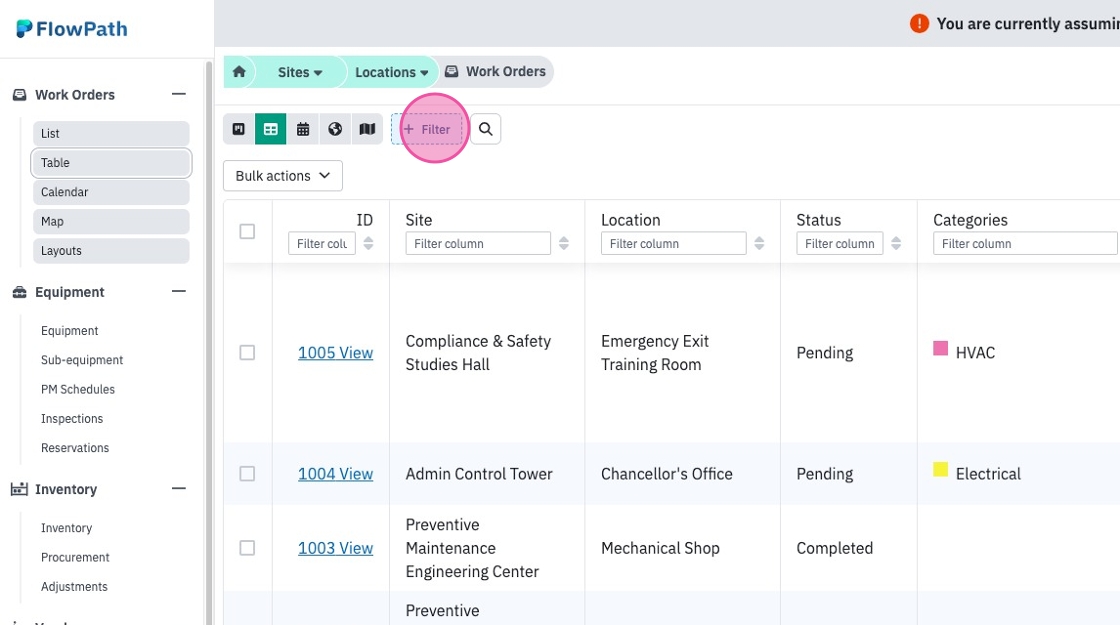The image size is (1120, 625).
Task: Switch to kanban board view icon
Action: pos(239,129)
